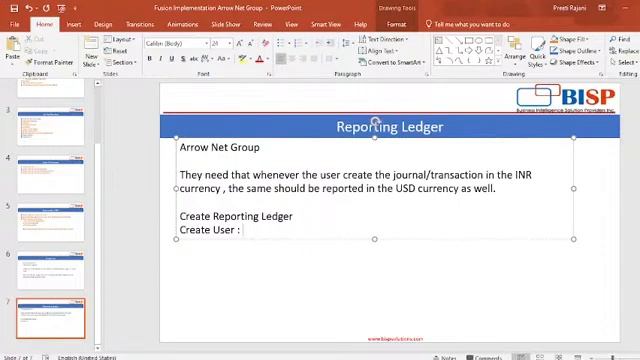Click Select in Editing group
The width and height of the screenshot is (640, 360).
[x=624, y=62]
